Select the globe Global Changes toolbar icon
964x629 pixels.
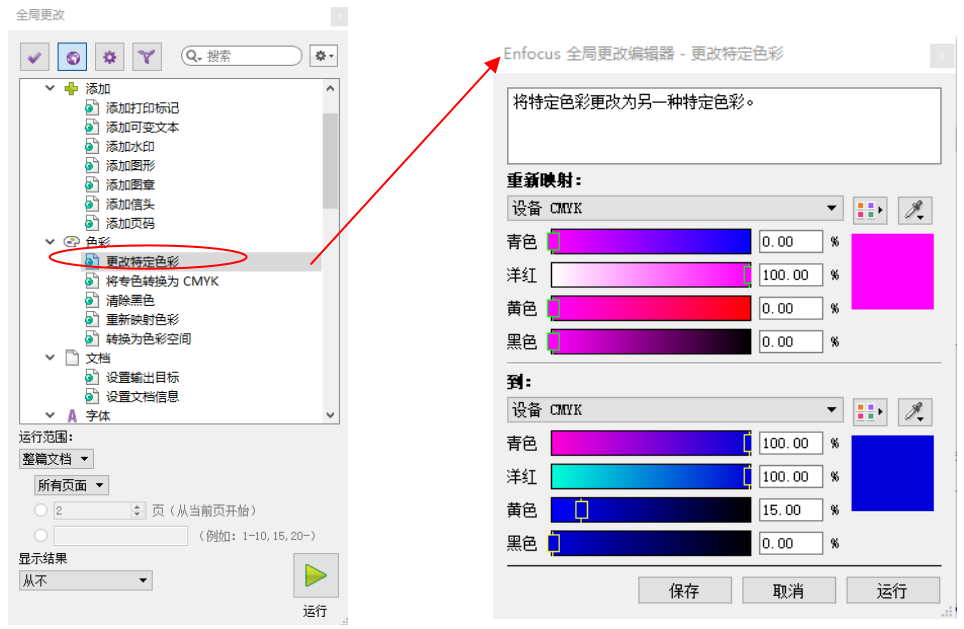[71, 58]
